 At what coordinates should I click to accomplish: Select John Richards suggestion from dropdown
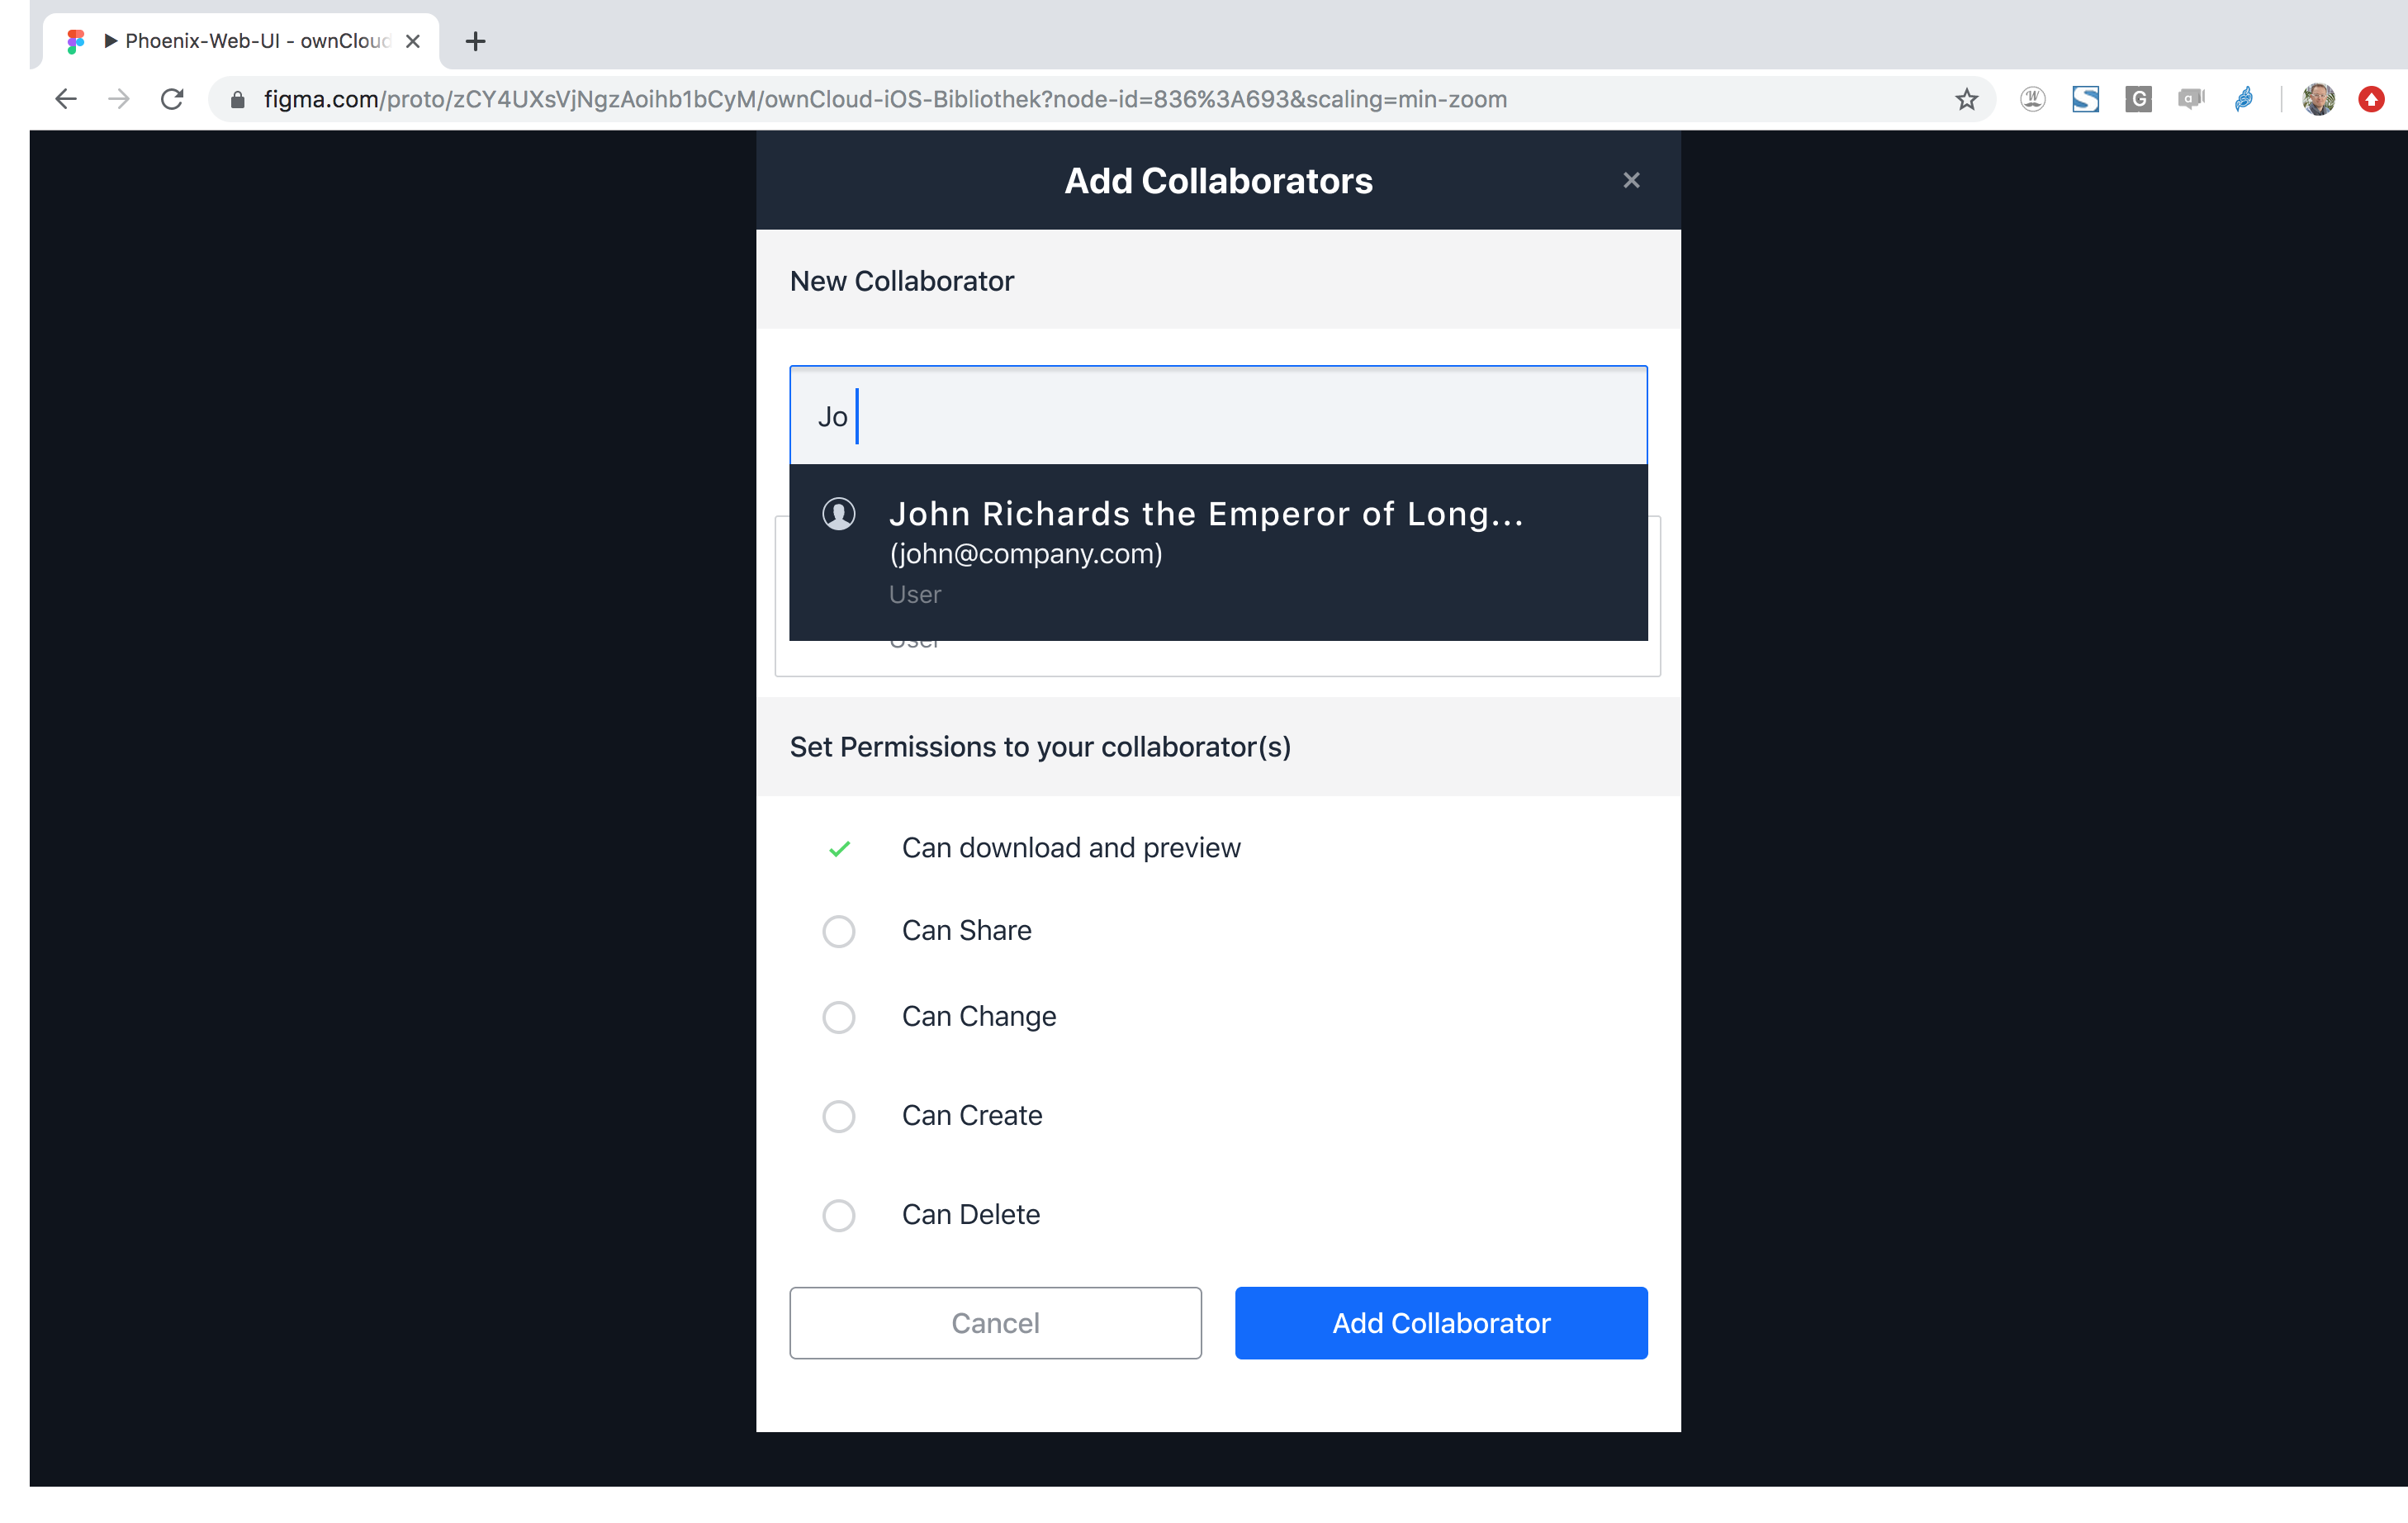[x=1218, y=552]
